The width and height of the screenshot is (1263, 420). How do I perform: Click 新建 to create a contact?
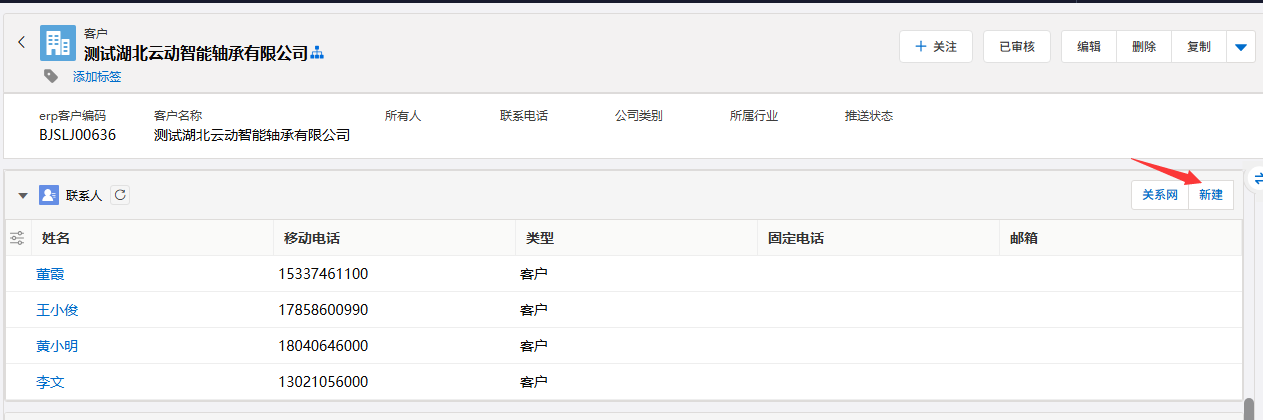point(1211,195)
